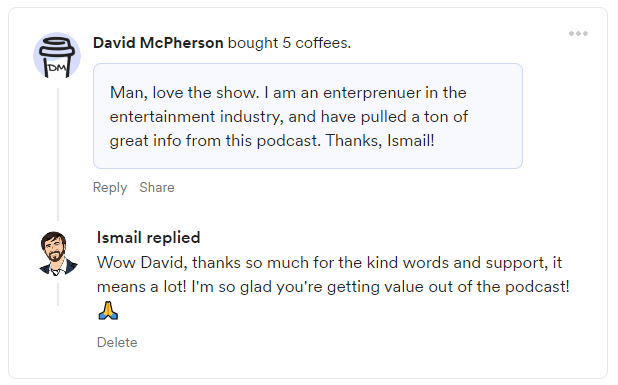Click David McPherson's coffee cup avatar
The width and height of the screenshot is (618, 385).
57,56
